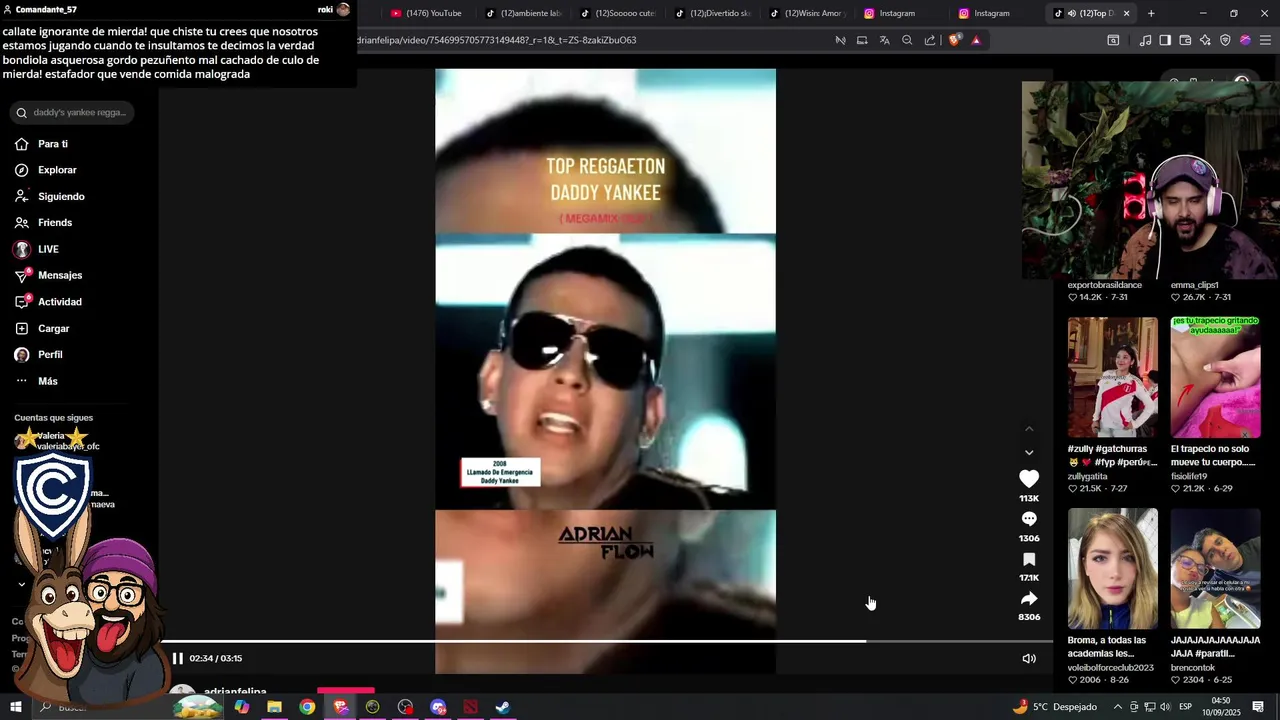Viewport: 1280px width, 720px height.
Task: Open the Leo AI sparkle icon
Action: pyautogui.click(x=1205, y=40)
